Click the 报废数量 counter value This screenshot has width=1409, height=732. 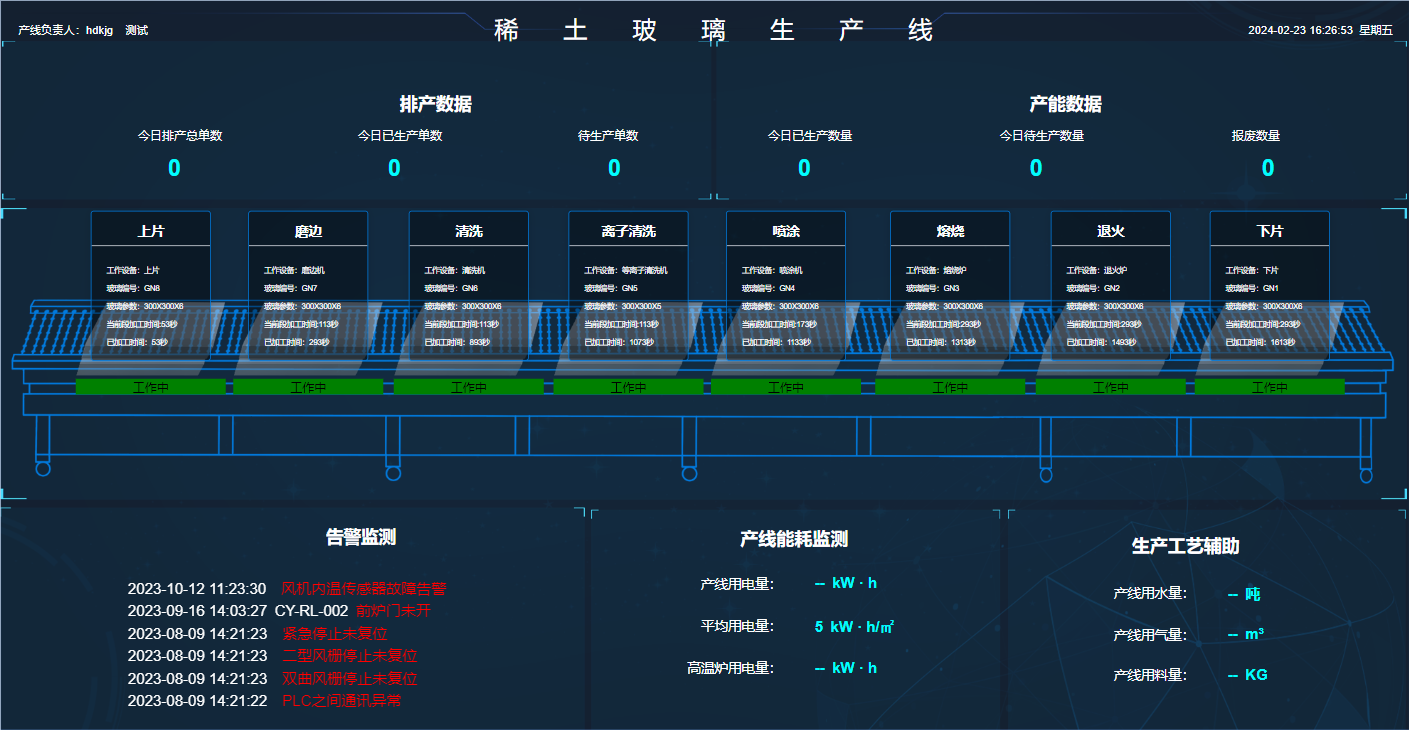pos(1267,168)
